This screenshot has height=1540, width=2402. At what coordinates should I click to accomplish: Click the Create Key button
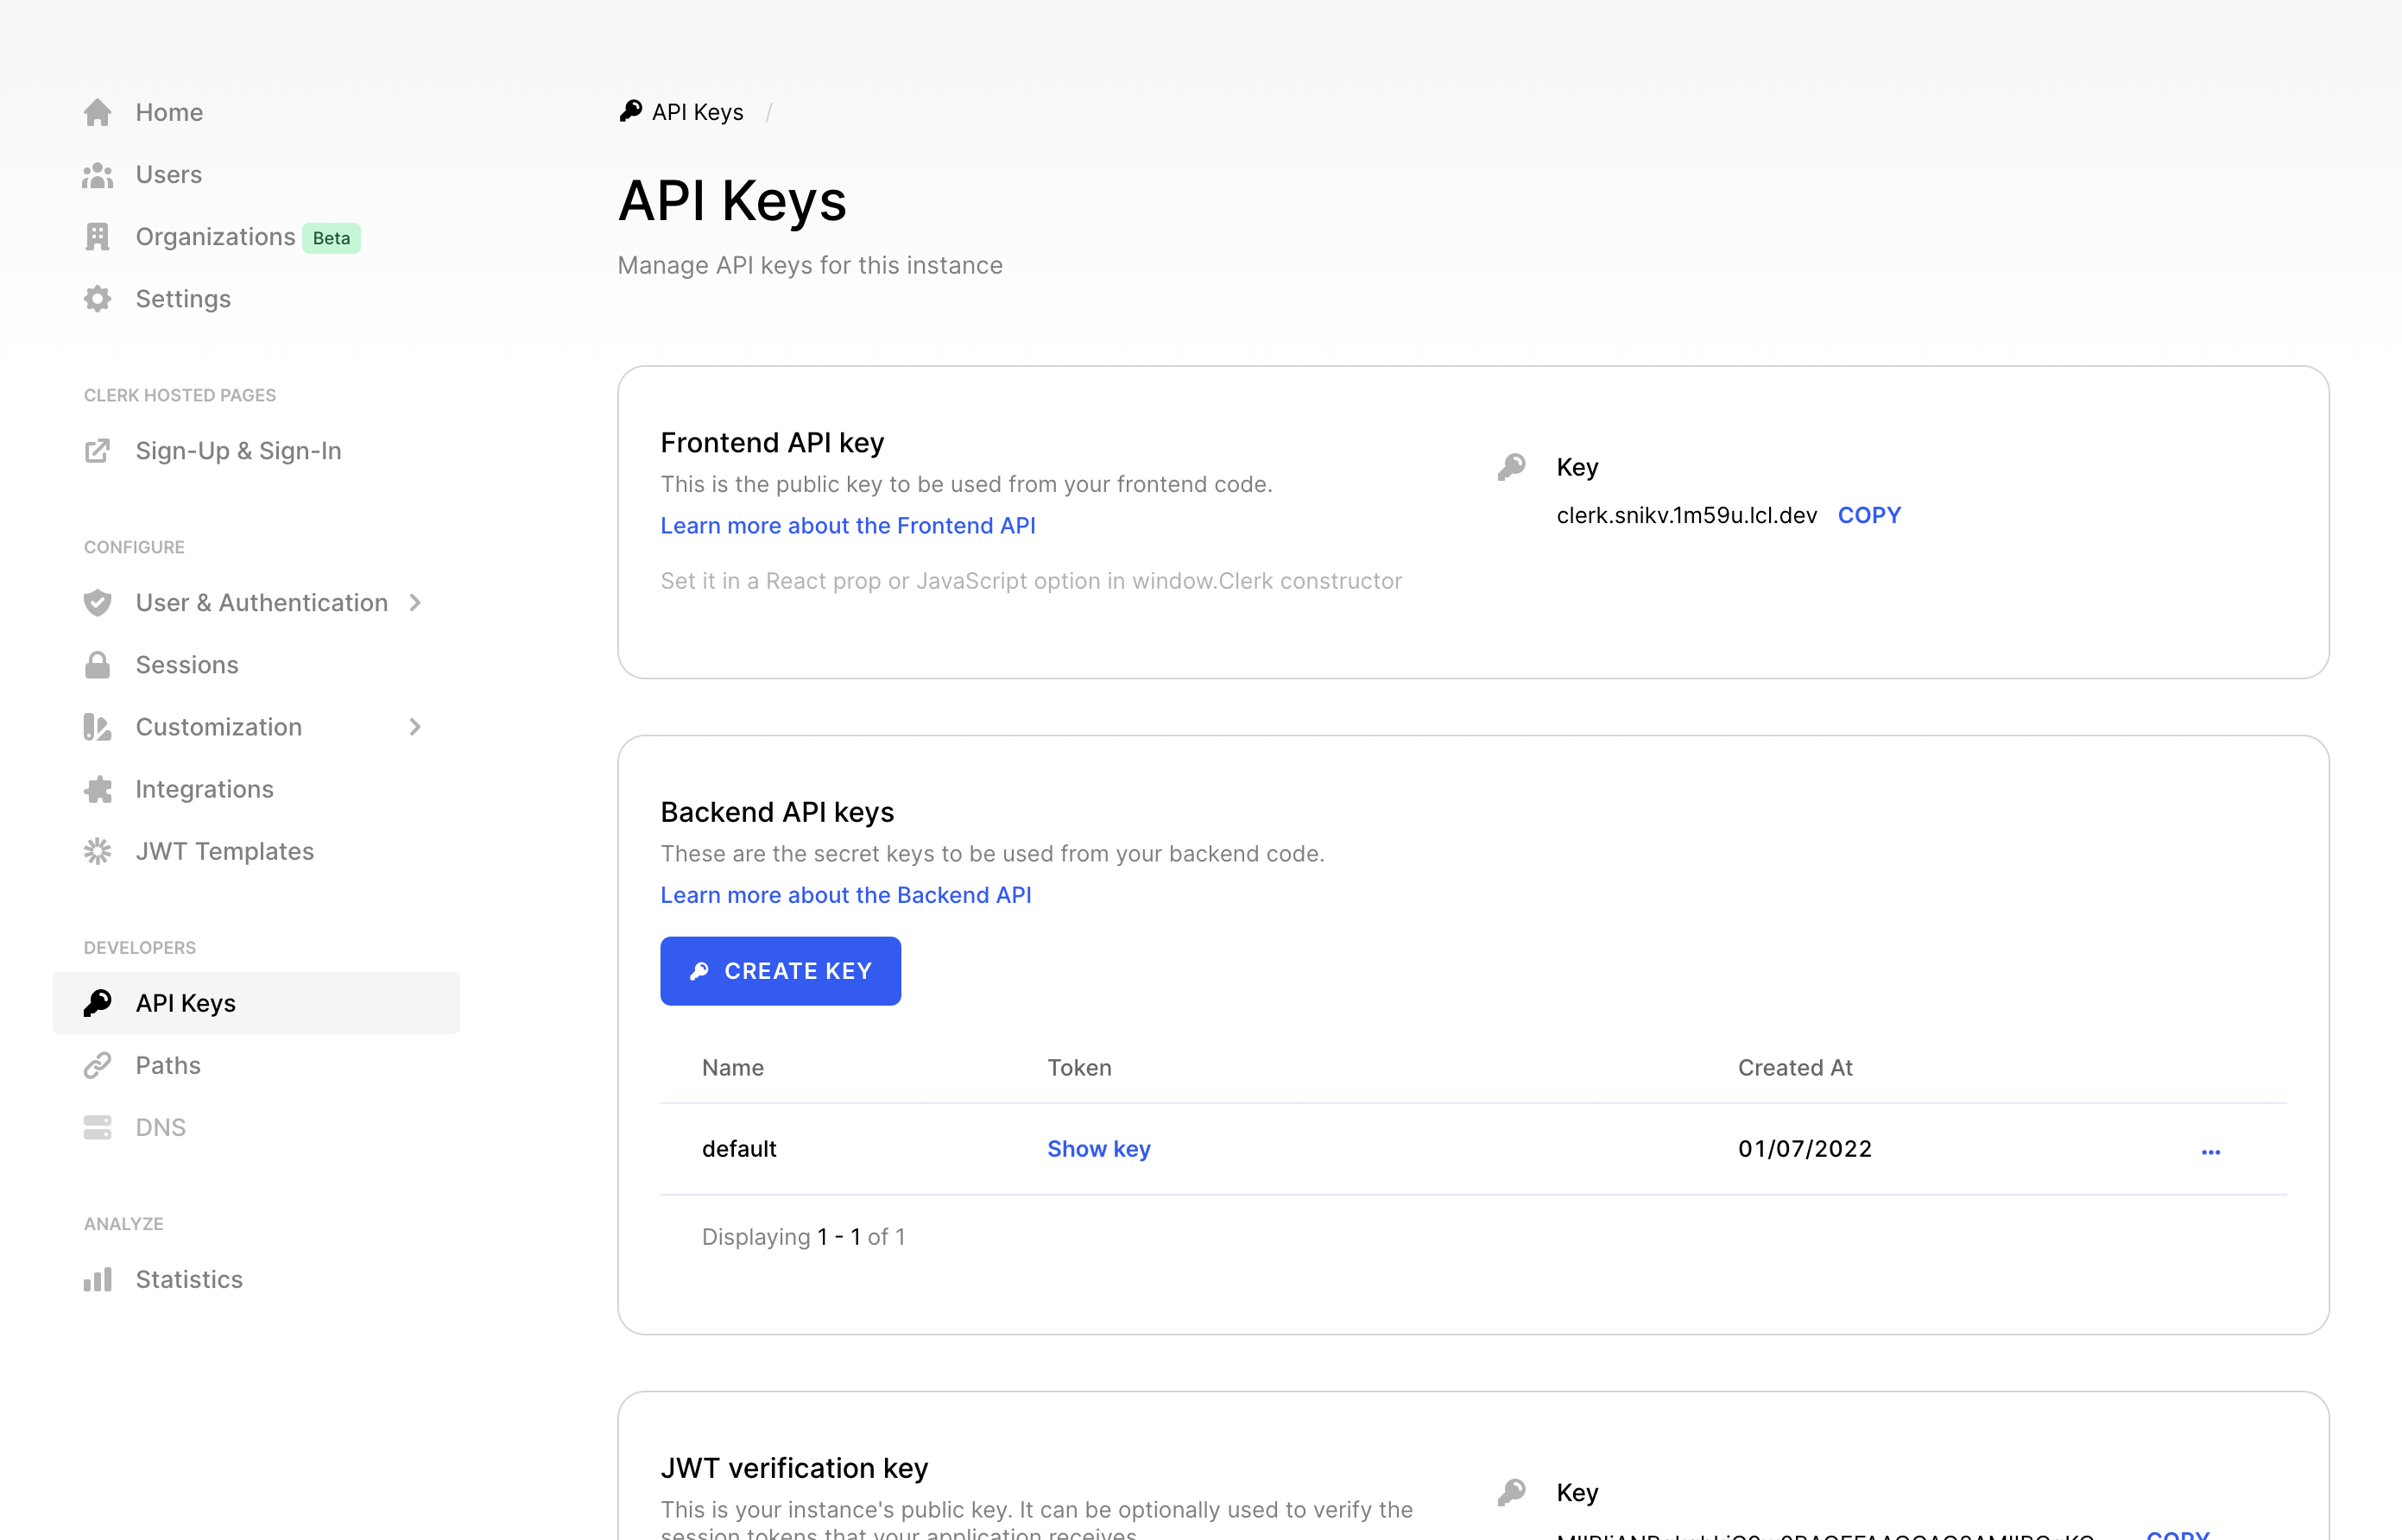(x=780, y=971)
